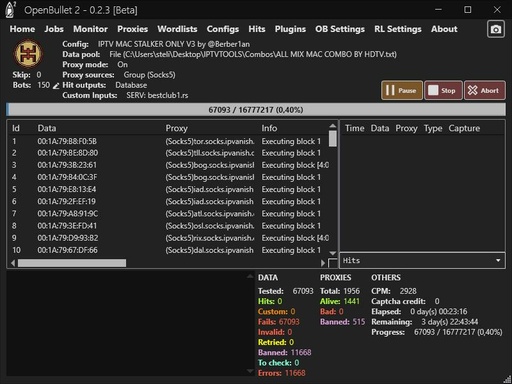
Task: Open the Jobs page
Action: click(54, 29)
